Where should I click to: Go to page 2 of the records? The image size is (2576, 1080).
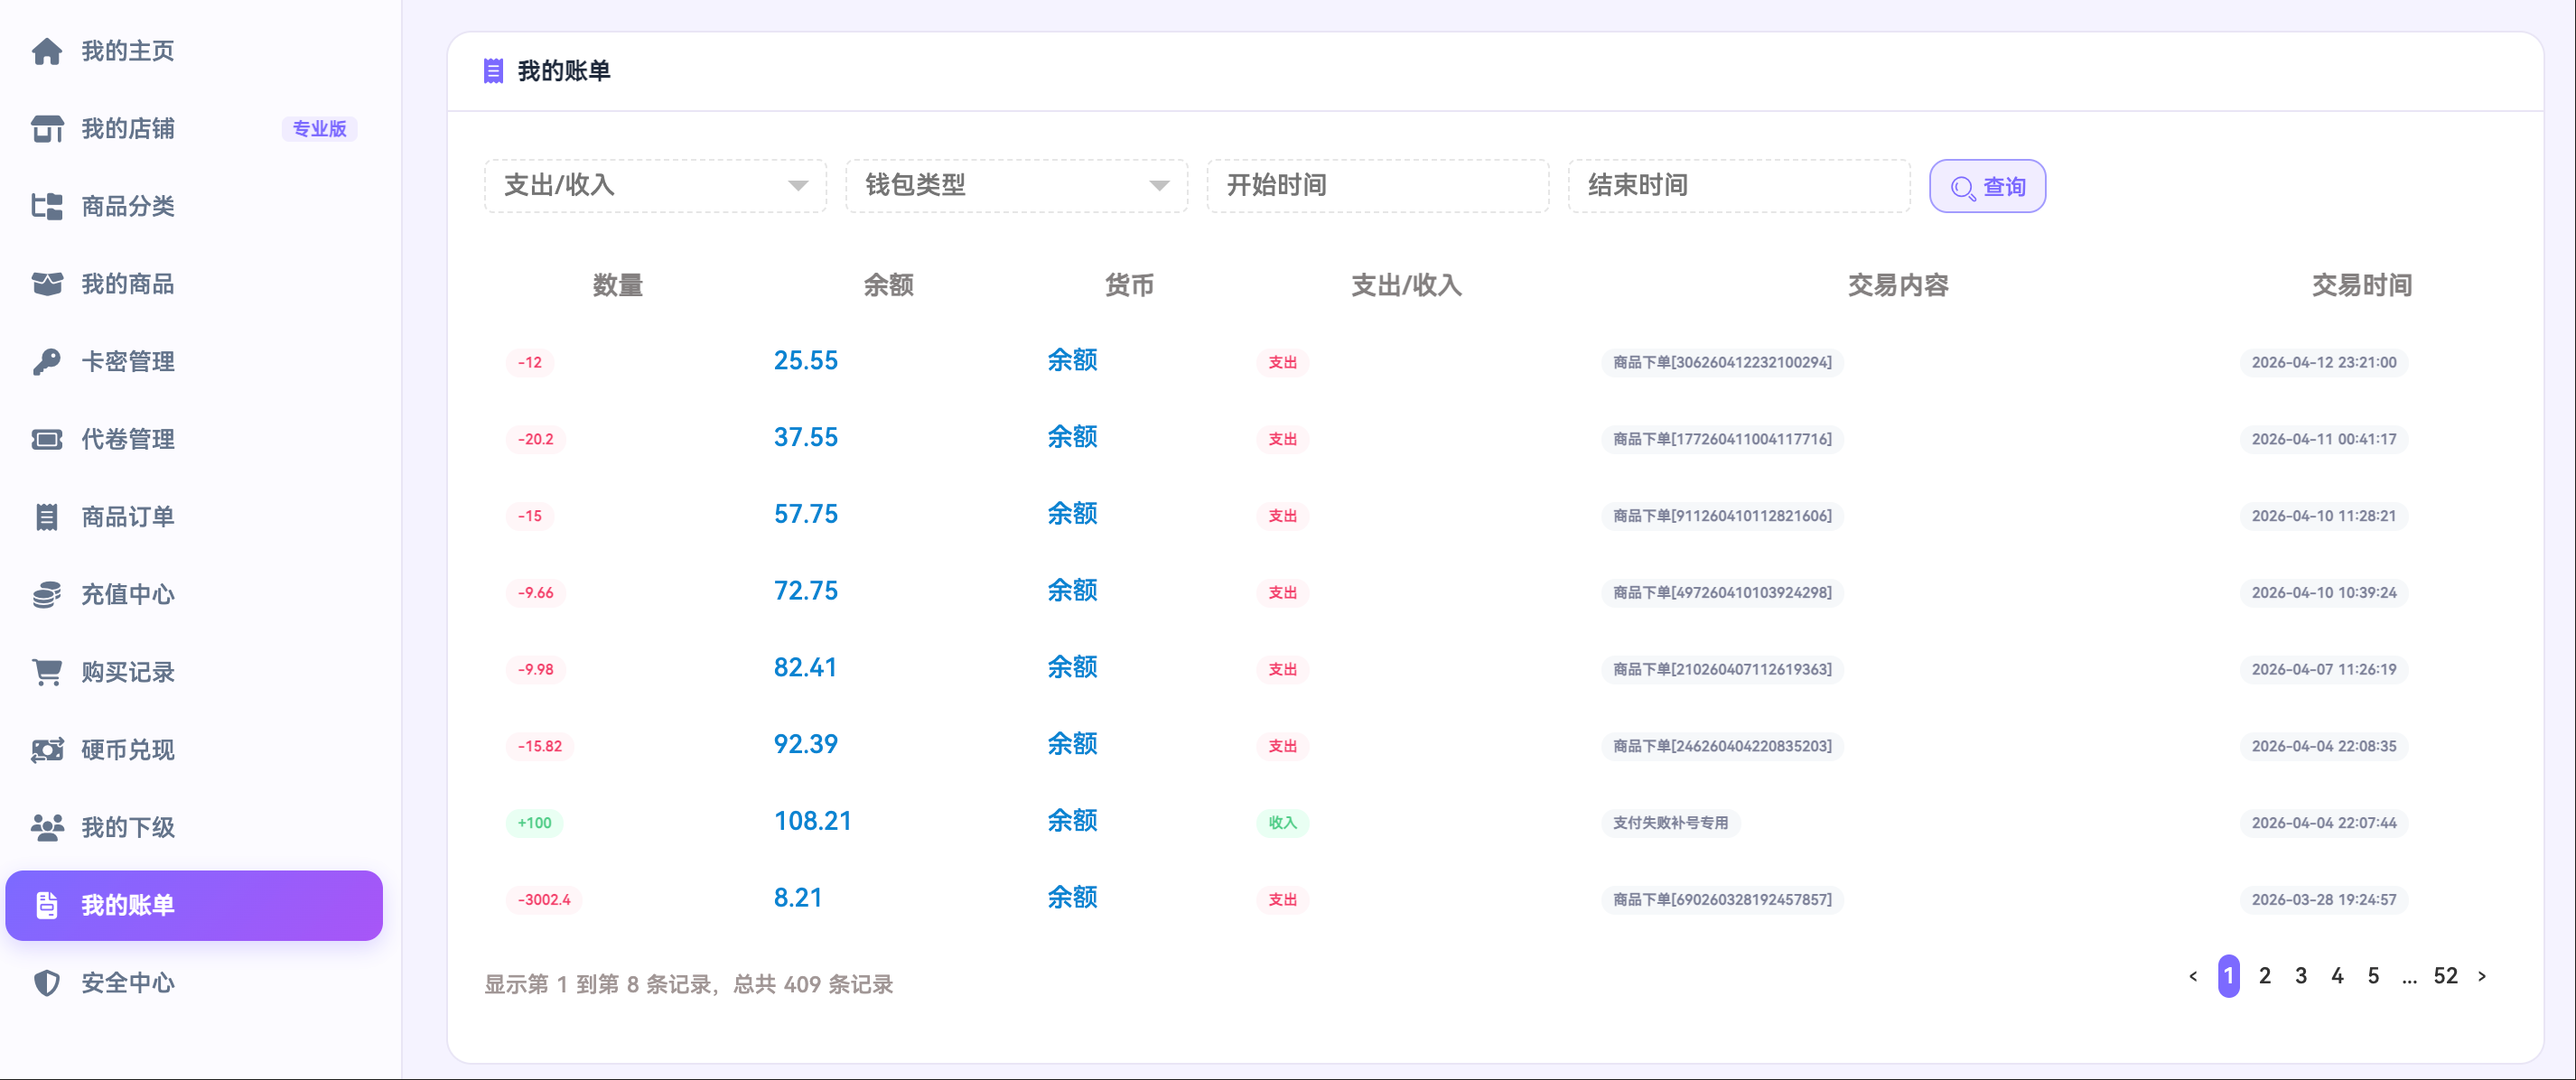[x=2265, y=977]
